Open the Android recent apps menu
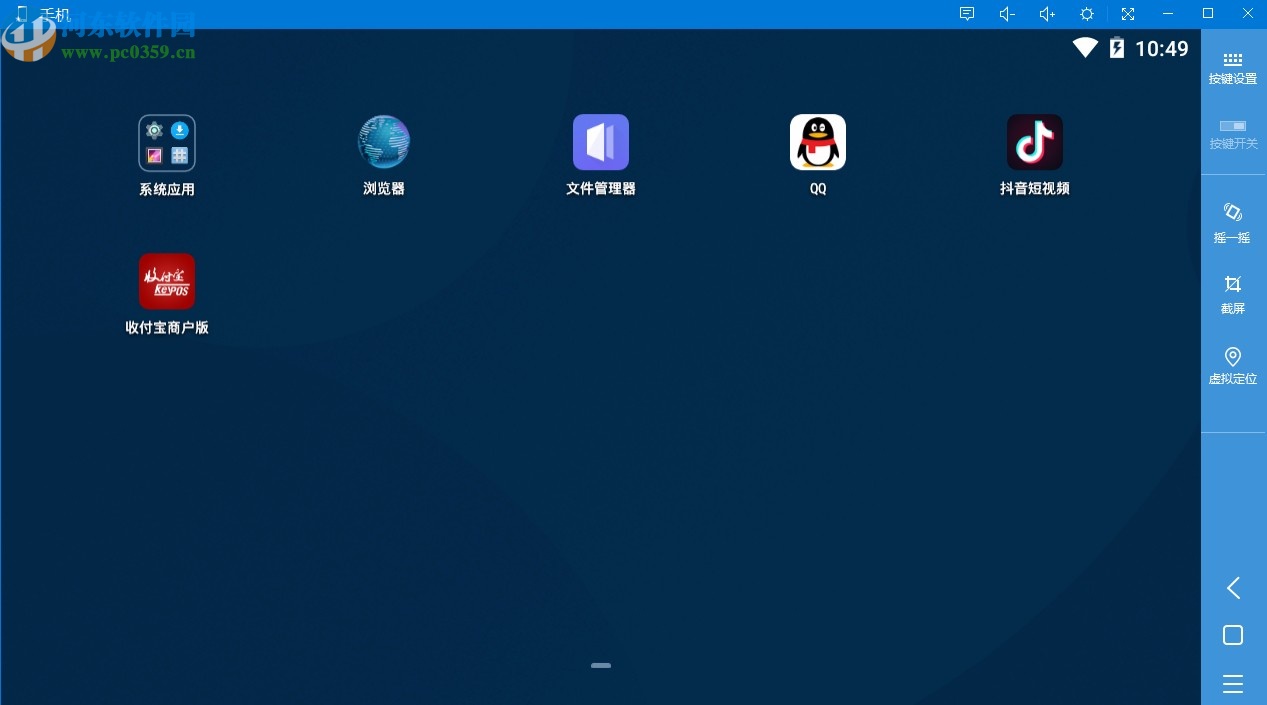This screenshot has height=705, width=1267. click(x=1233, y=684)
